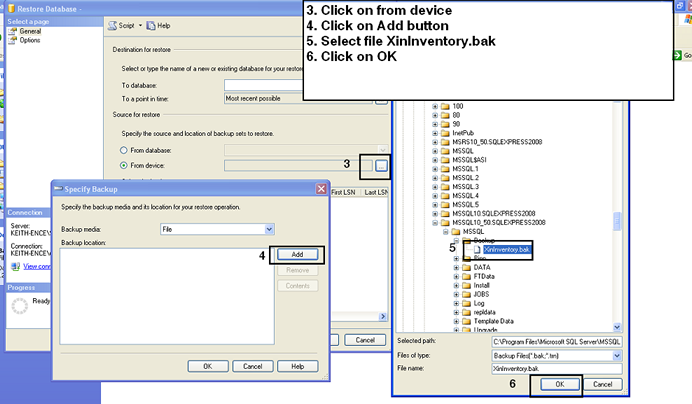692x404 pixels.
Task: Open the Backup media dropdown
Action: [269, 229]
